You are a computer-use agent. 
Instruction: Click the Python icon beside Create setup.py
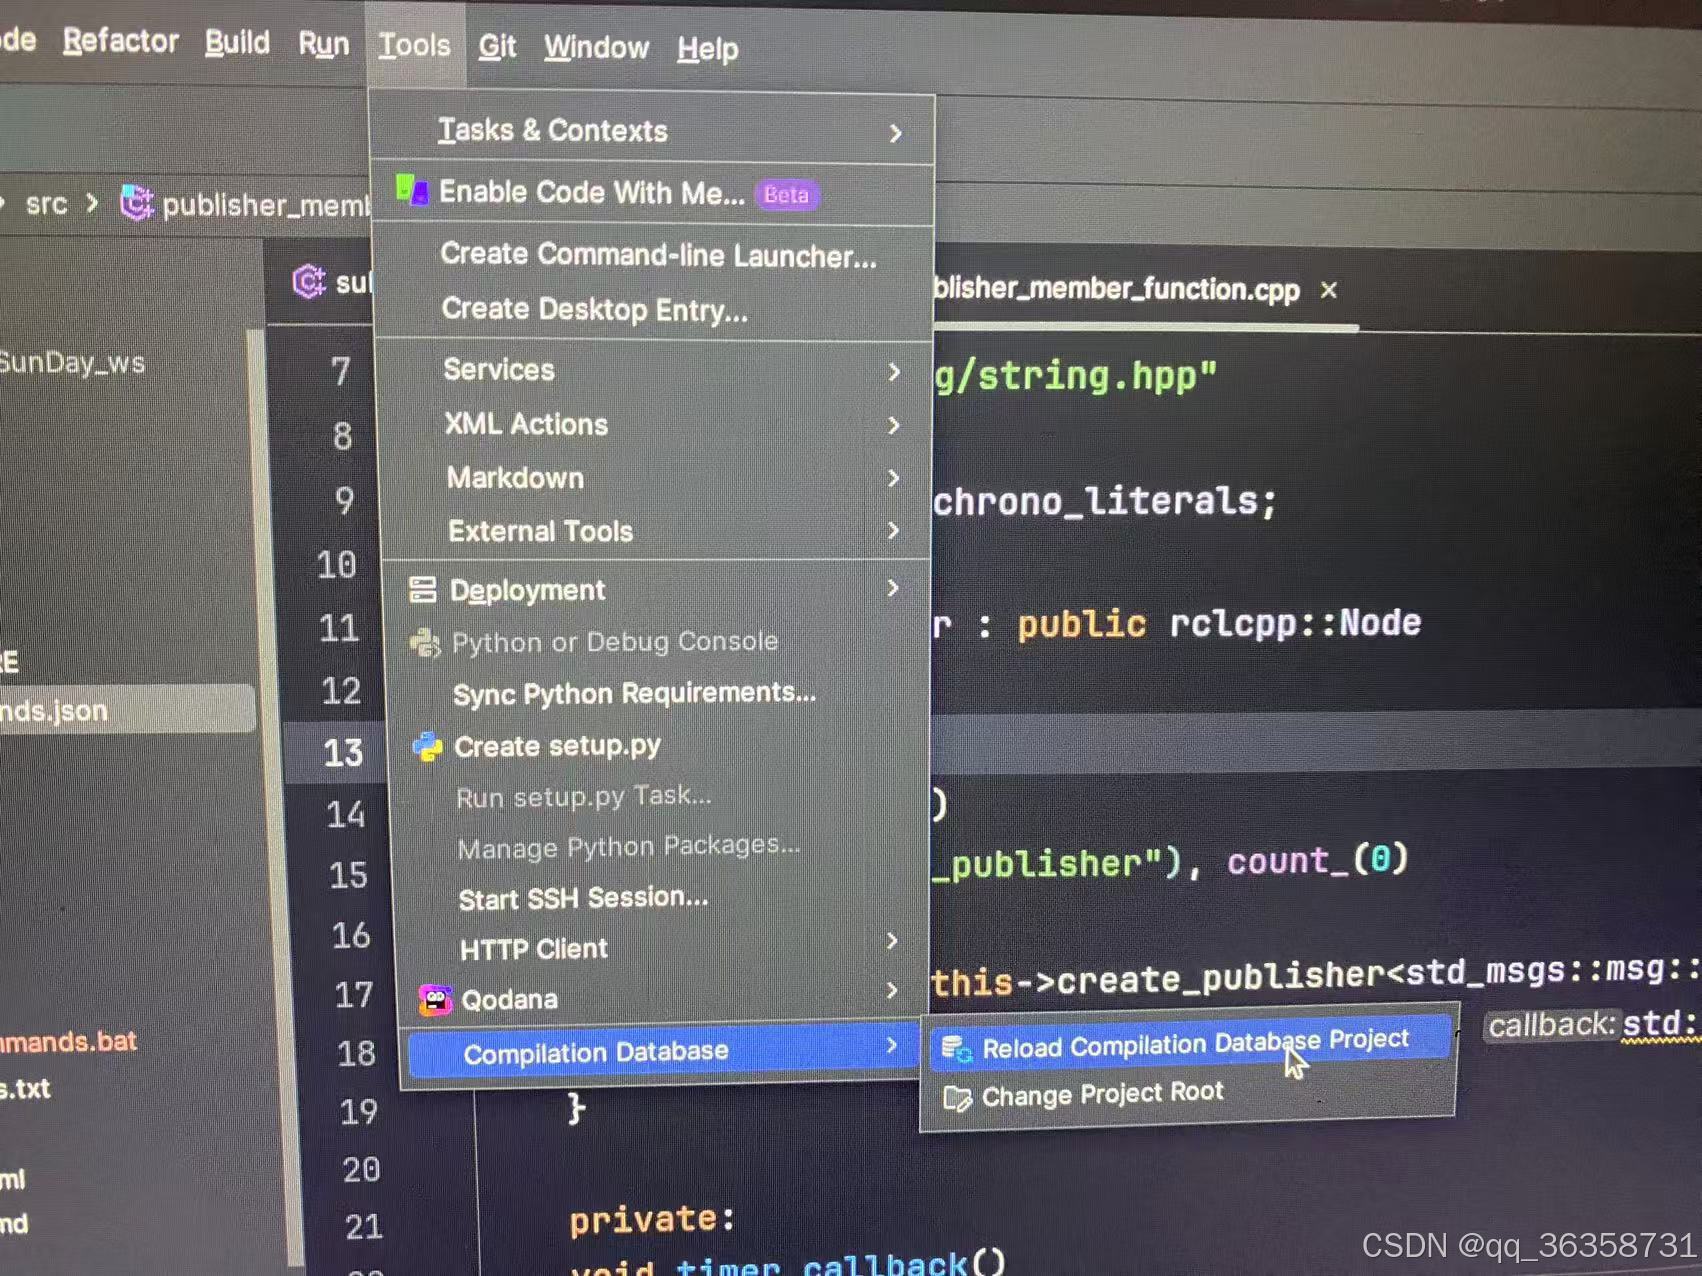[x=428, y=746]
